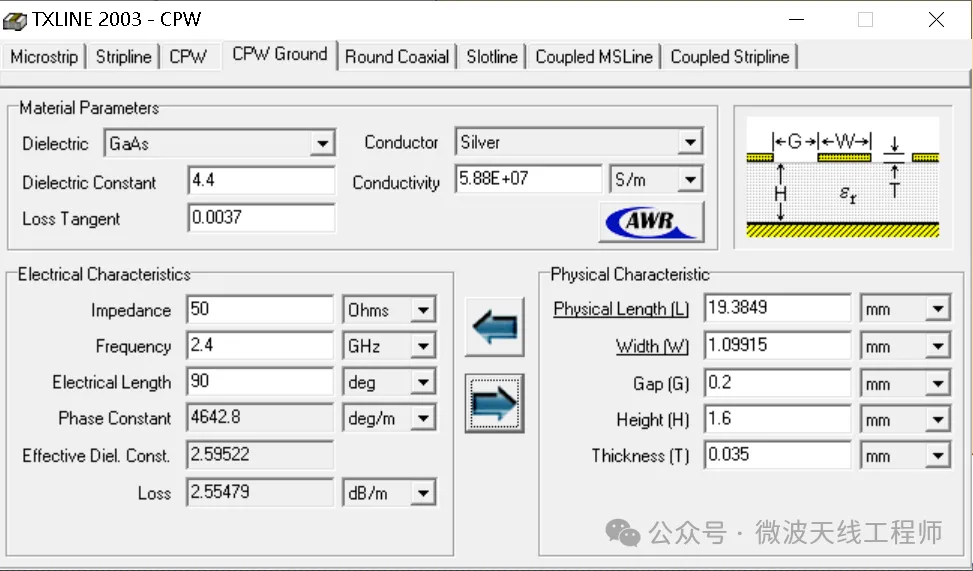Screen dimensions: 973x571
Task: Click the Electrical Characteristics group label
Action: pyautogui.click(x=104, y=275)
